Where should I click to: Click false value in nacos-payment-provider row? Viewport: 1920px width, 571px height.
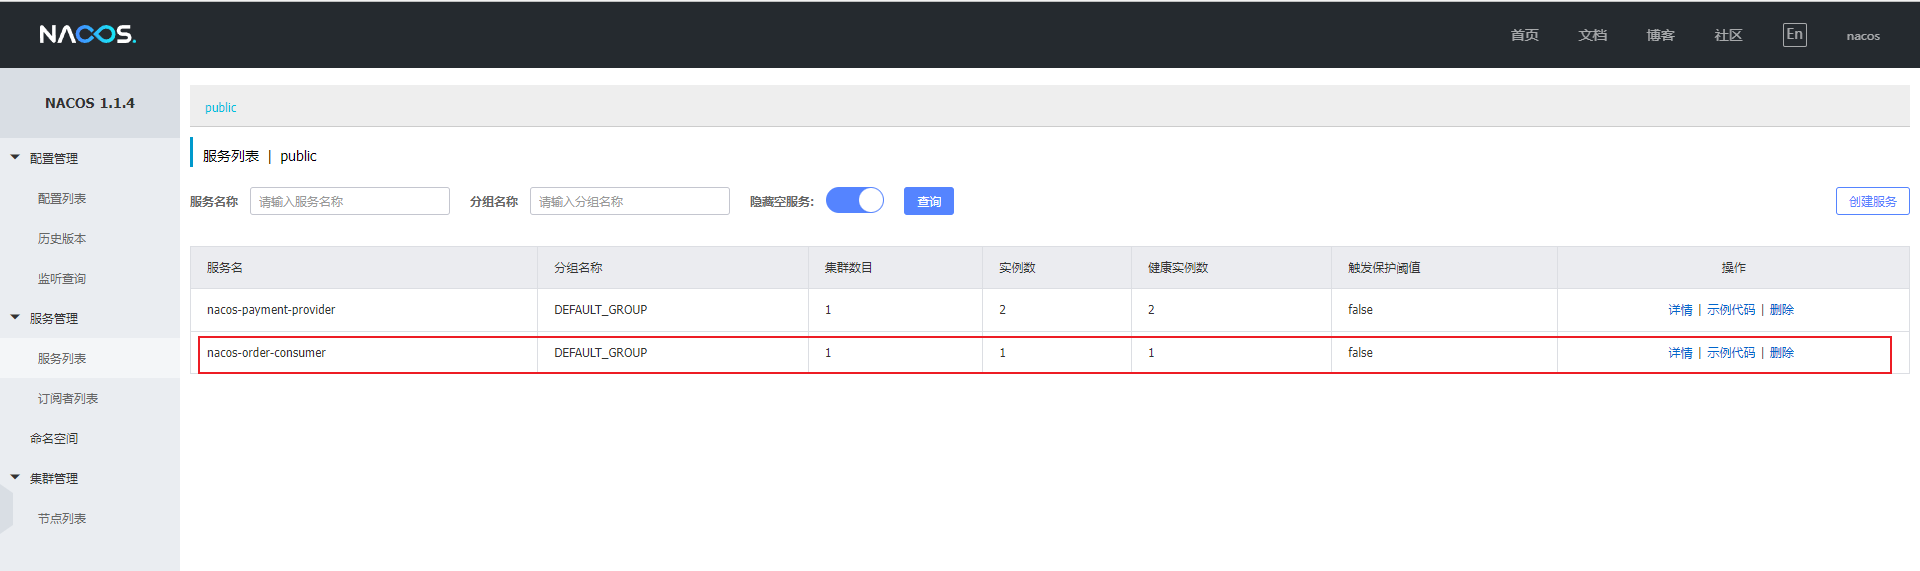click(x=1360, y=310)
